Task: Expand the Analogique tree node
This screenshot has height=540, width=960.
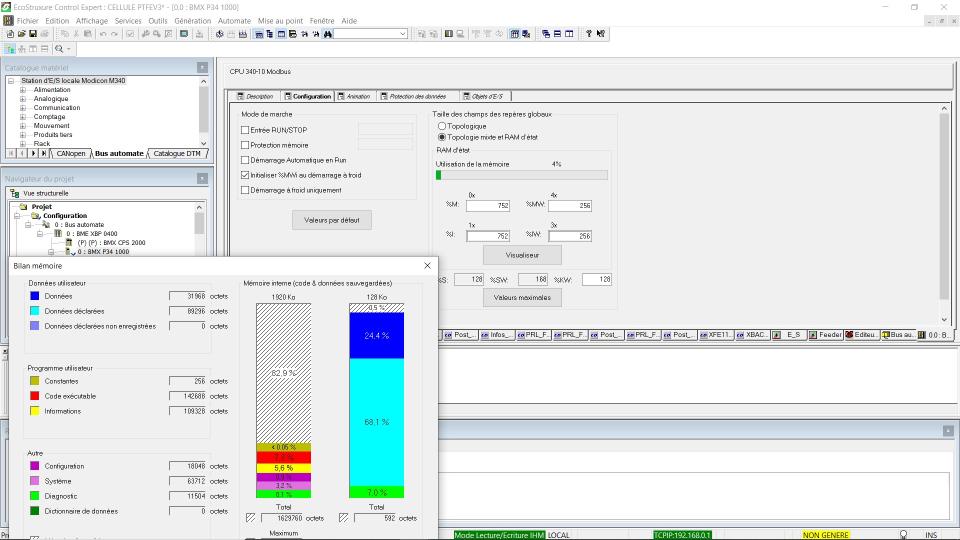Action: (x=23, y=99)
